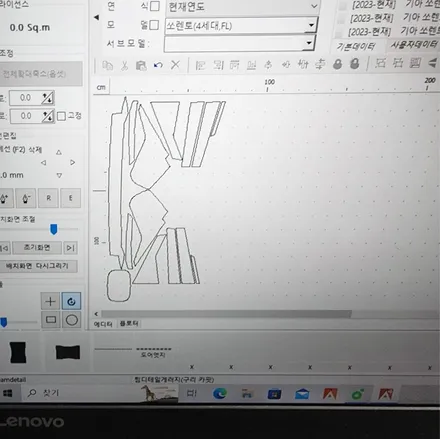This screenshot has height=439, width=440.
Task: Click the remove point pen minus icon
Action: [26, 198]
